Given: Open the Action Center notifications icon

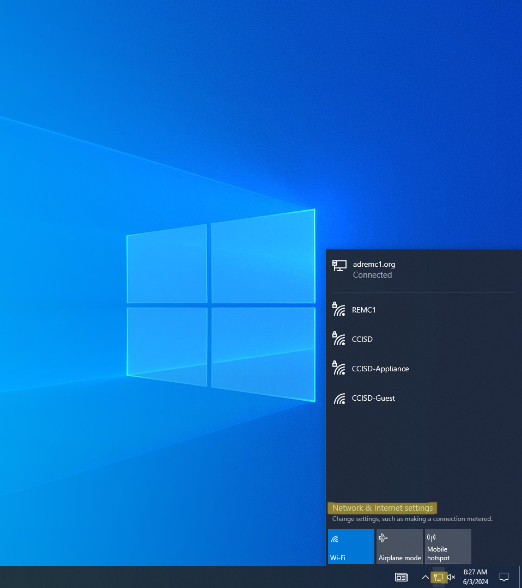Looking at the screenshot, I should (x=504, y=577).
